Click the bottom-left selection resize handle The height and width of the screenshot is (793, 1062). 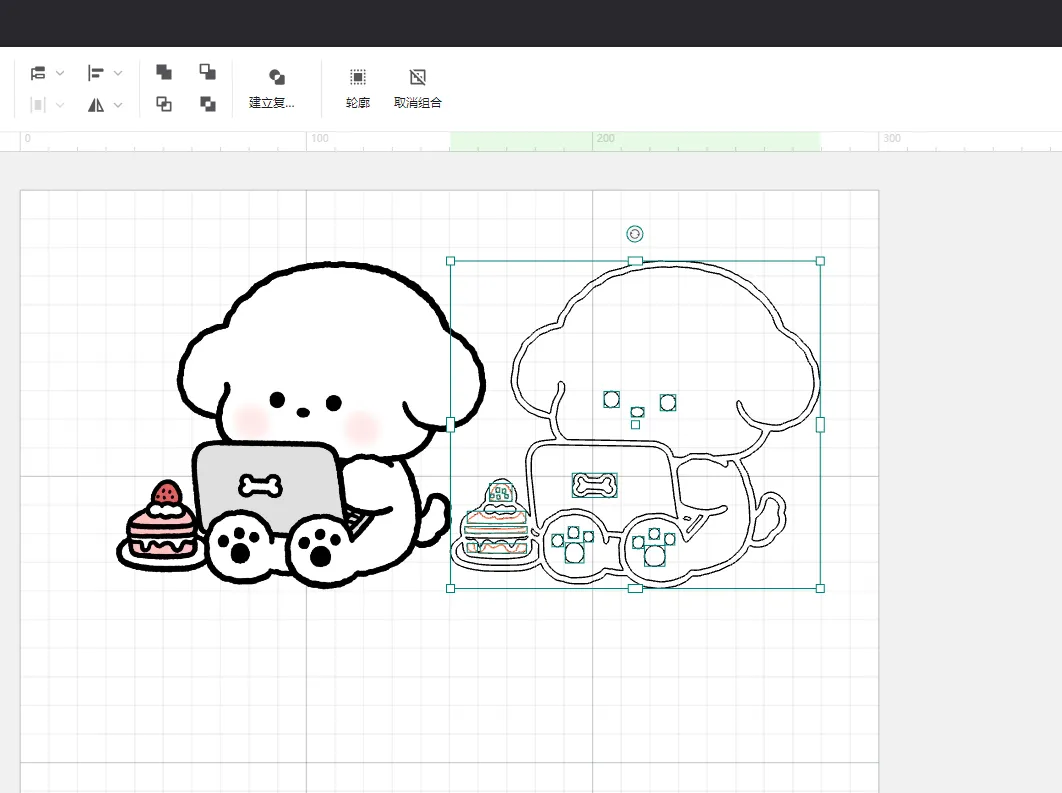click(450, 588)
